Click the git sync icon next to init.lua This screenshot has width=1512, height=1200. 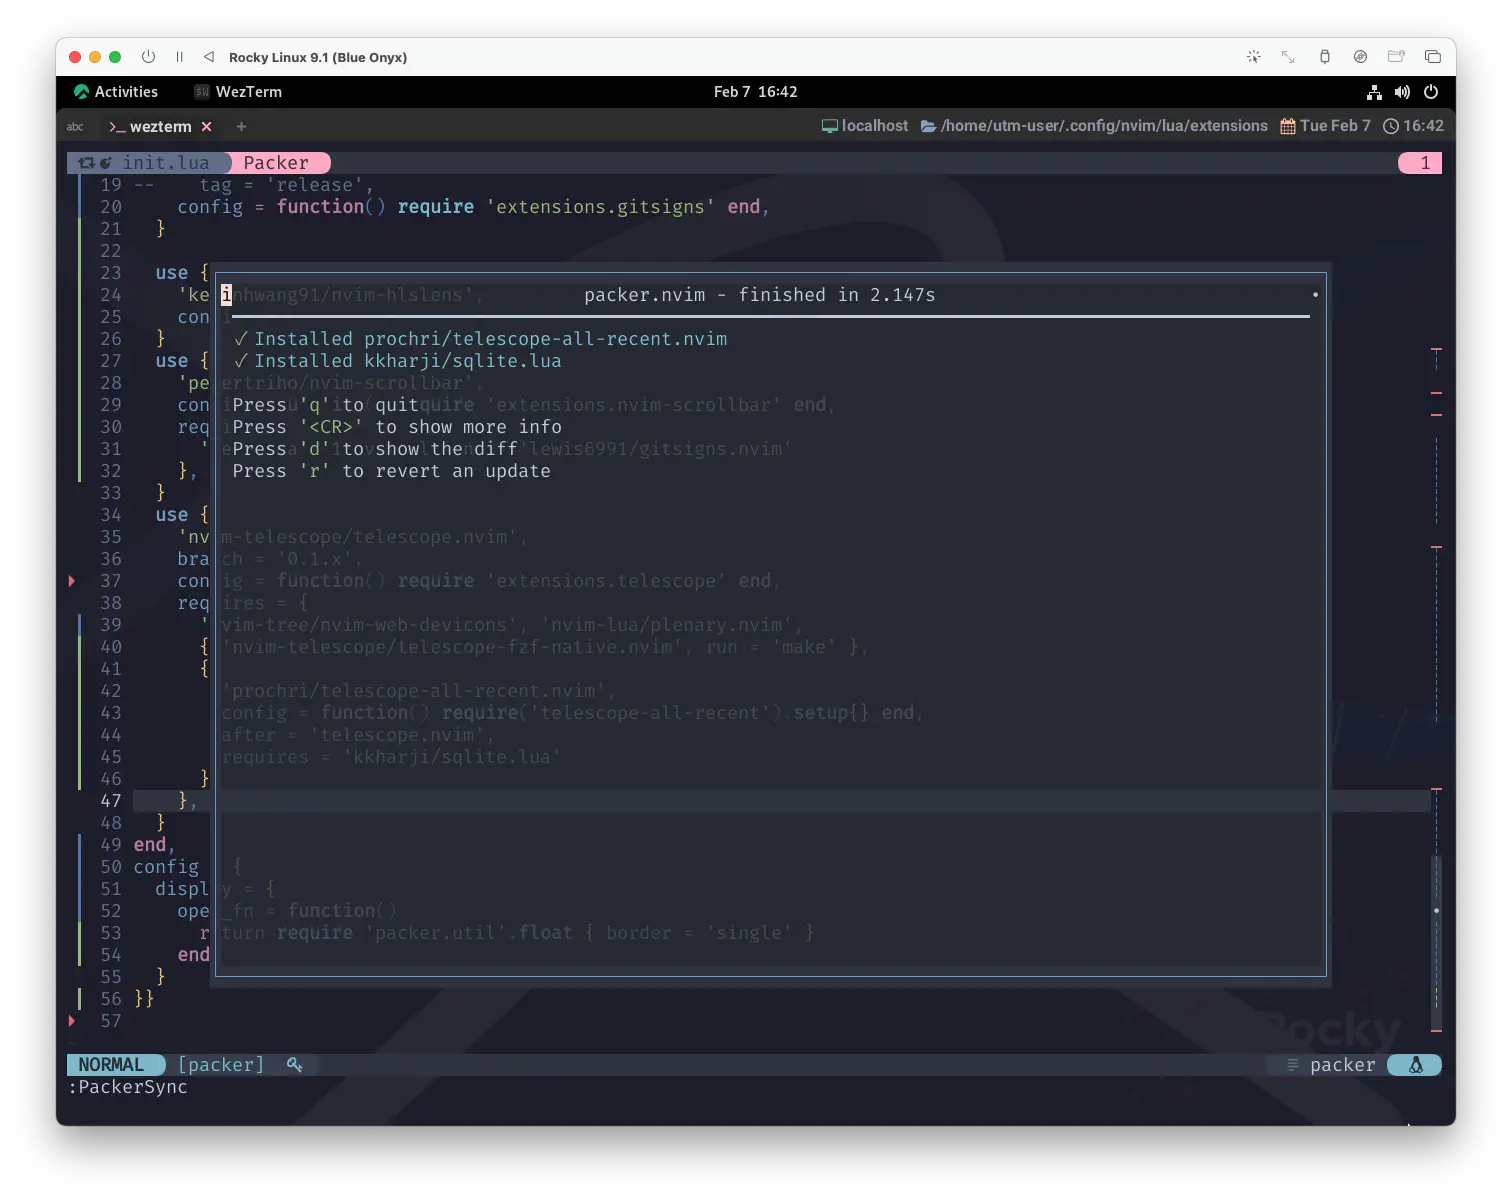86,163
